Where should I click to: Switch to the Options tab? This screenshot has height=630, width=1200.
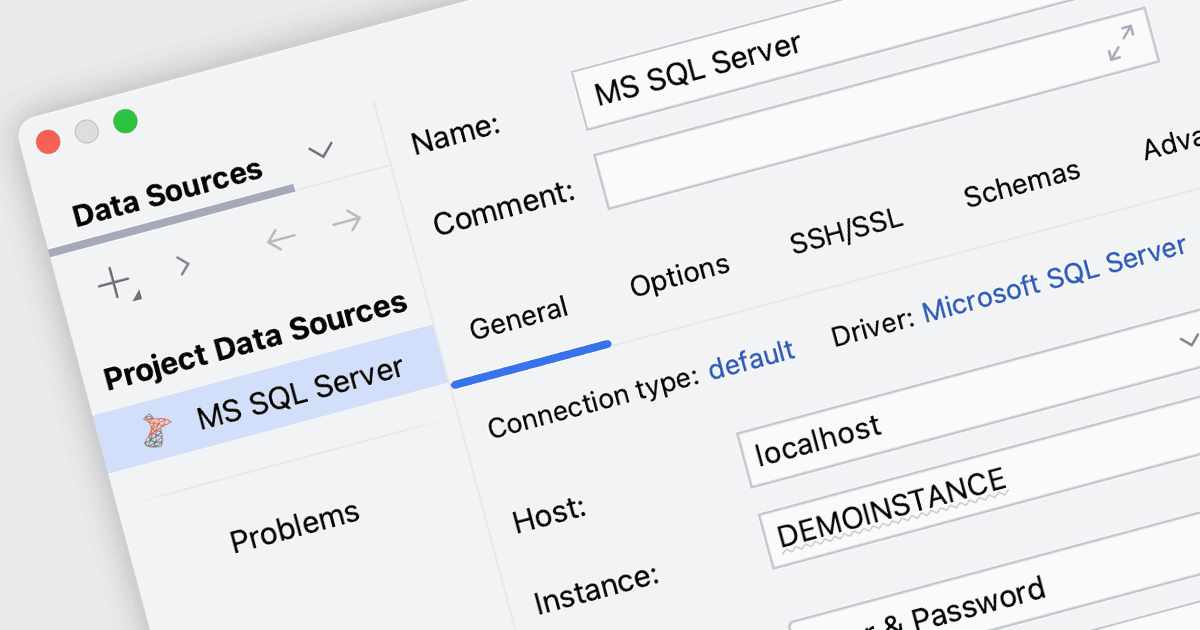click(680, 275)
